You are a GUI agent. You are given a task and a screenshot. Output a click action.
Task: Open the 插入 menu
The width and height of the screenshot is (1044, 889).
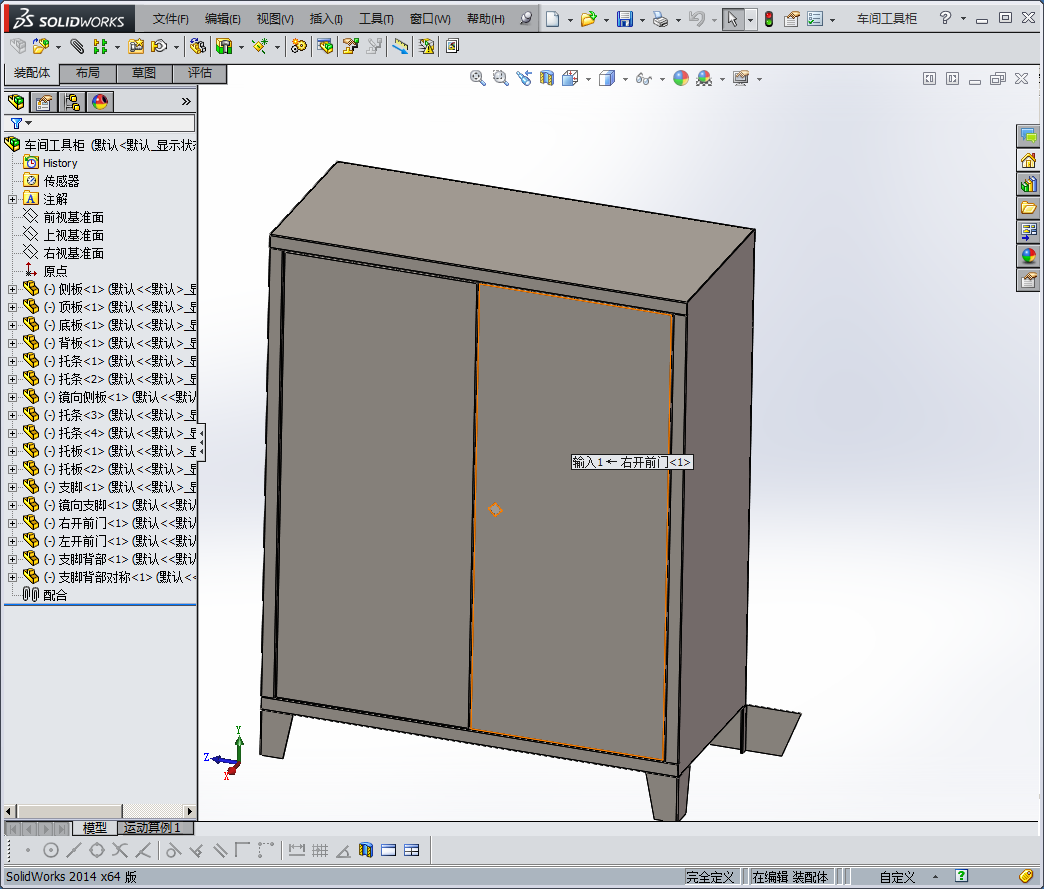(x=326, y=19)
